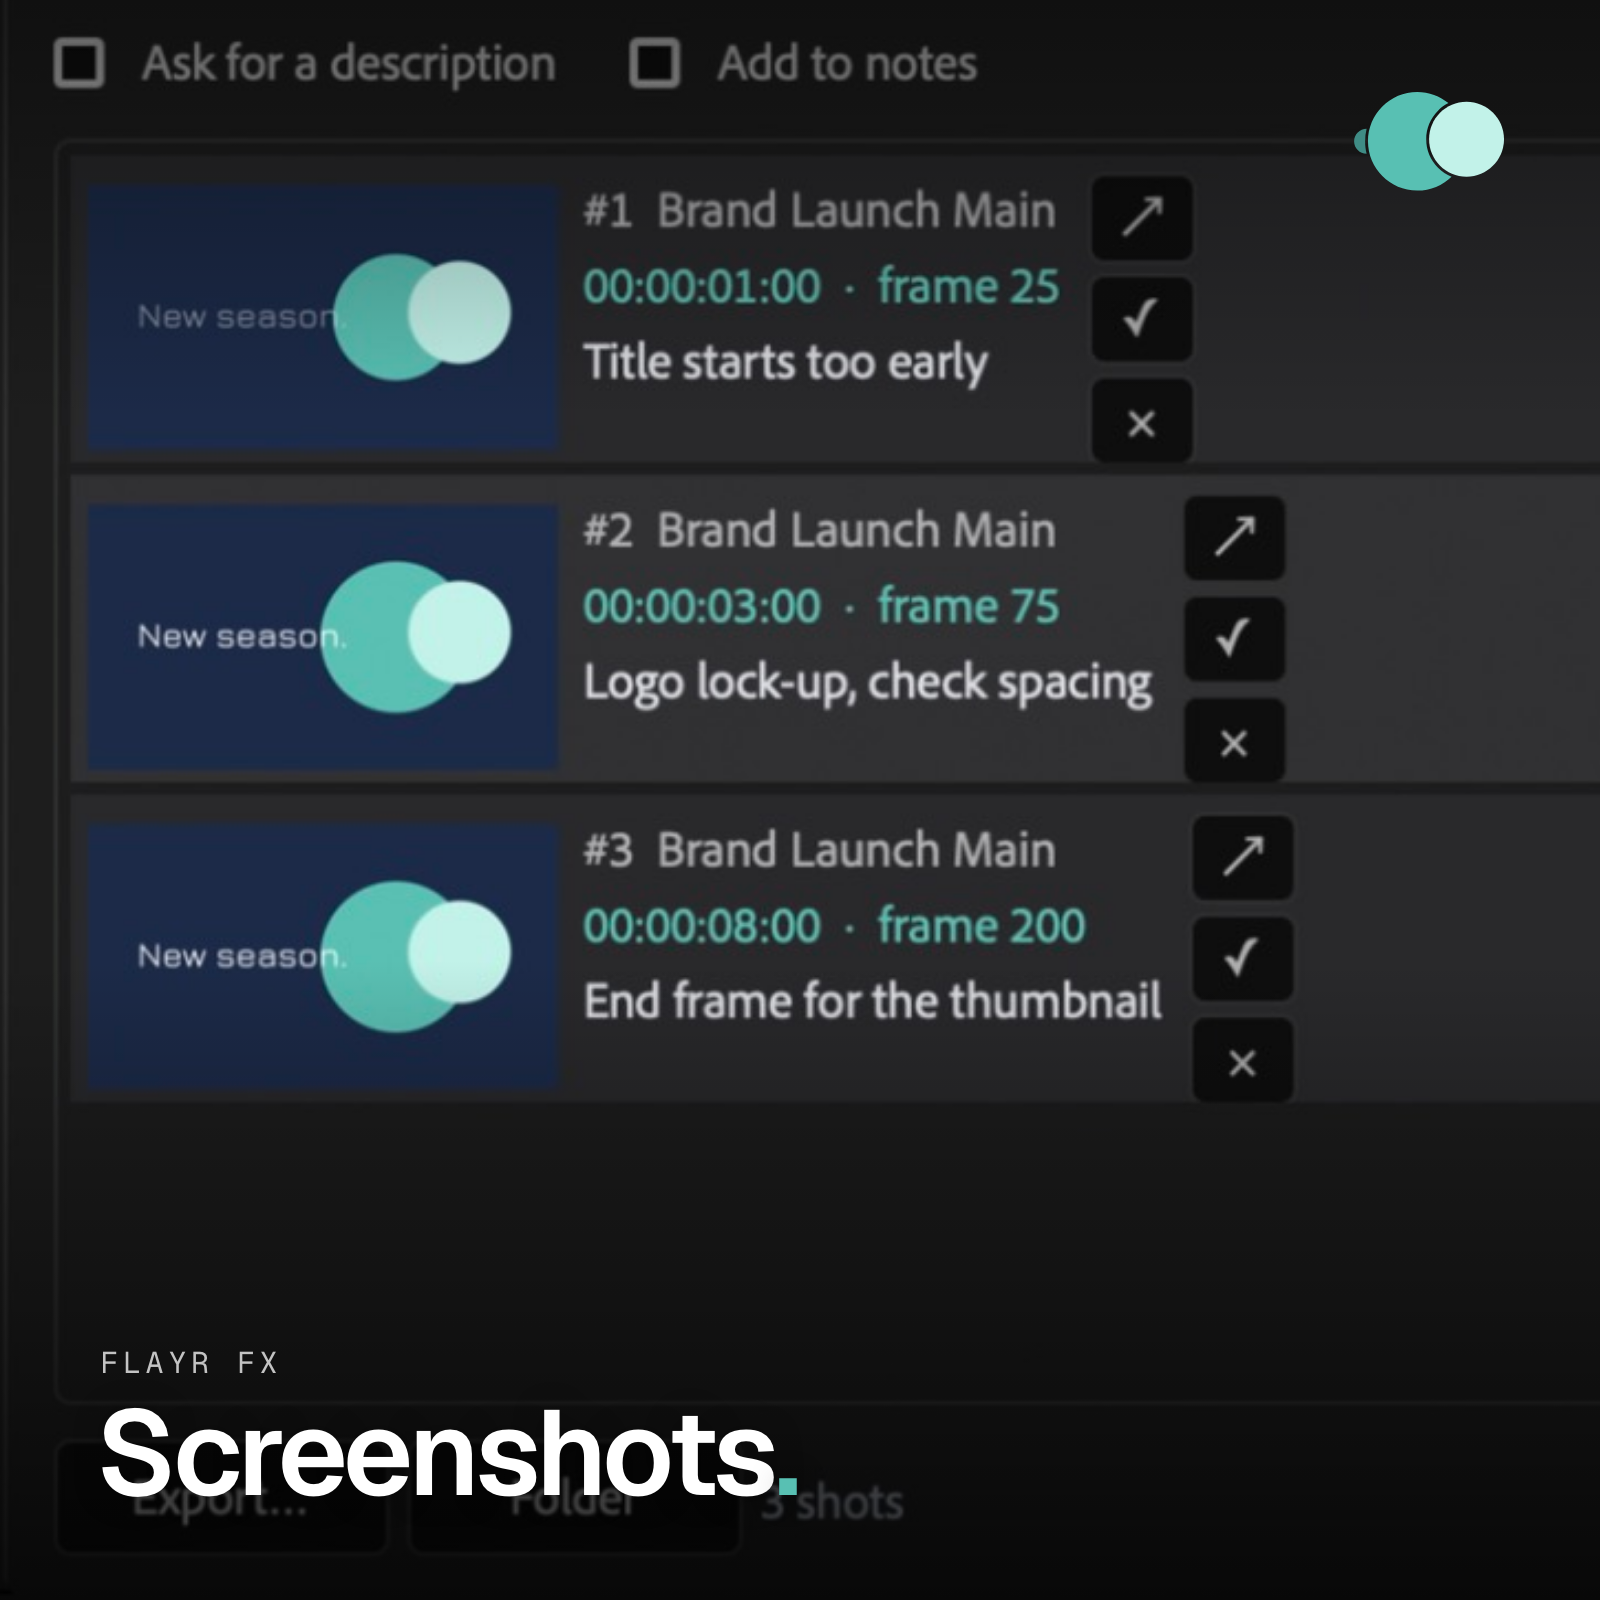Open shot #2 with its arrow icon

point(1235,537)
